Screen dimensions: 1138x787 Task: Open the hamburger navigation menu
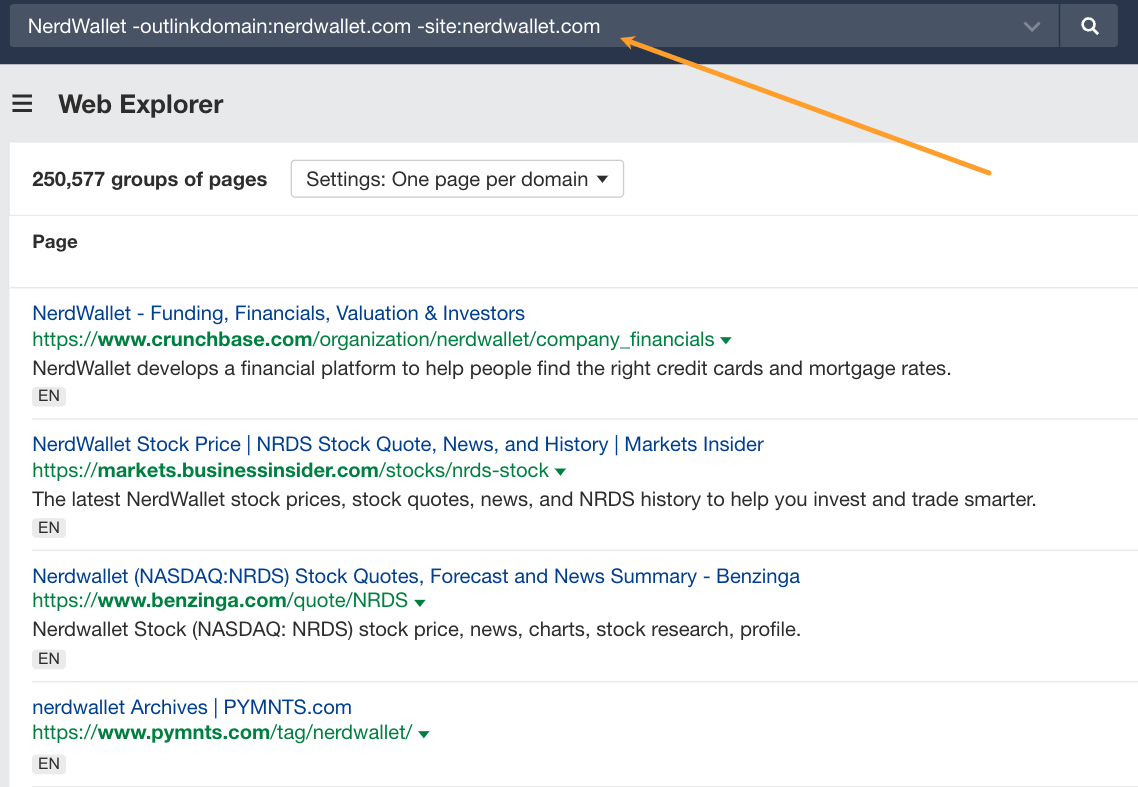click(x=22, y=104)
